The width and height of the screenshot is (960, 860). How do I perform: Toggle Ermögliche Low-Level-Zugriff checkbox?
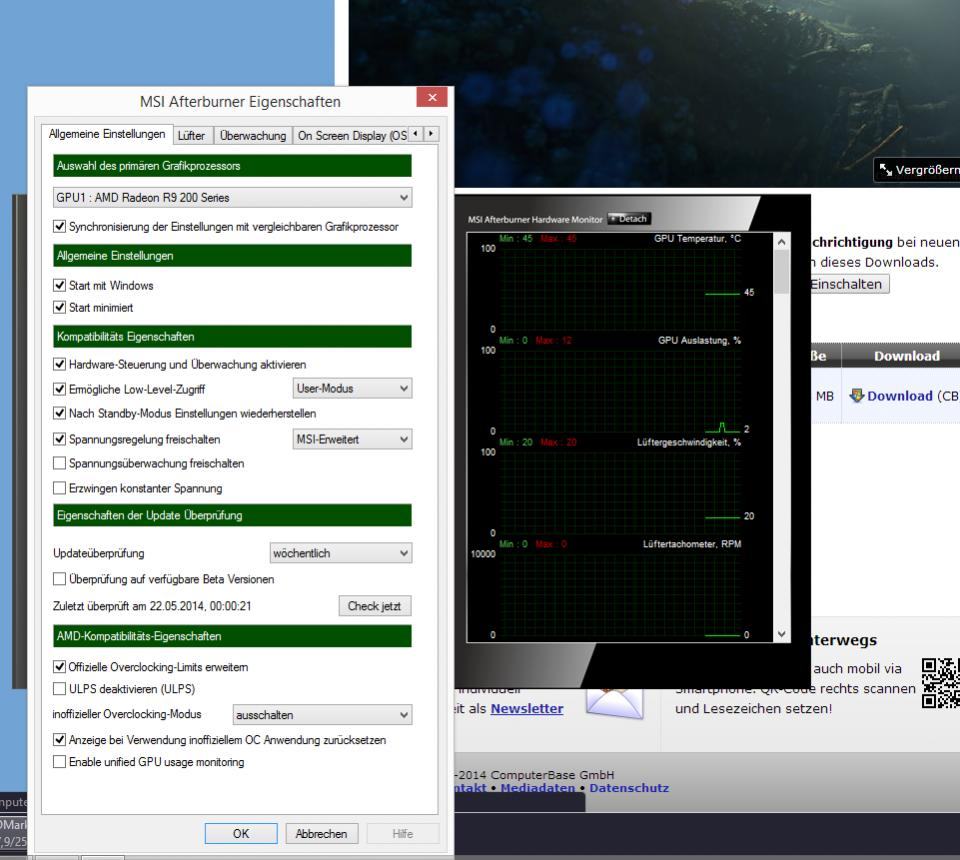click(x=59, y=389)
